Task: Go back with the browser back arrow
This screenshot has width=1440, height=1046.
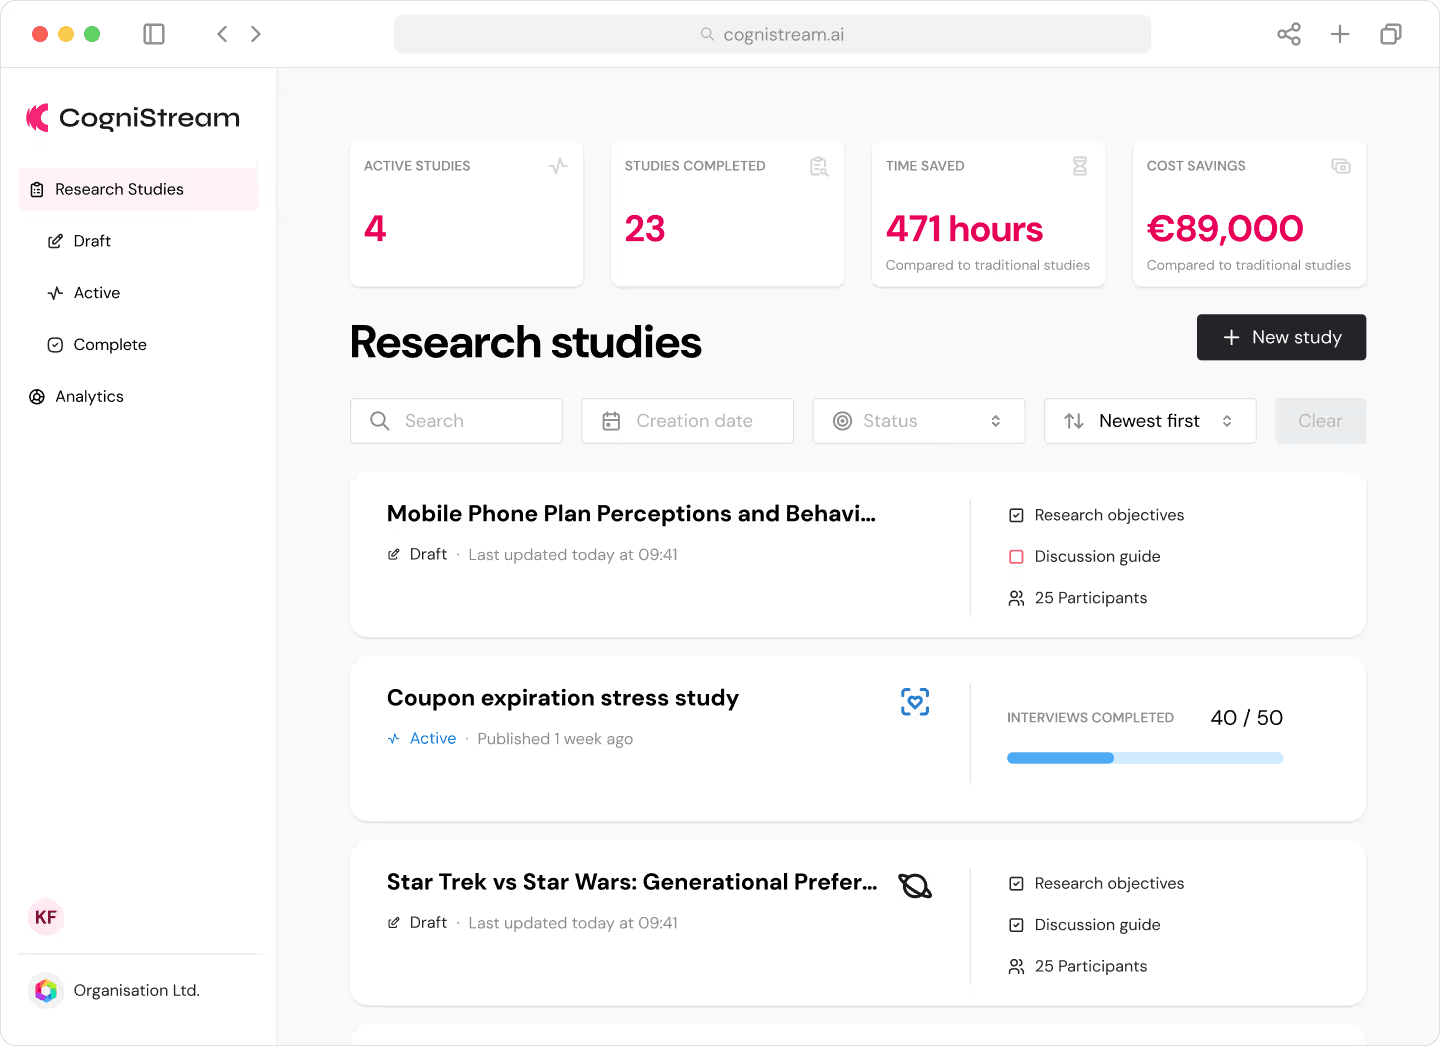Action: 222,34
